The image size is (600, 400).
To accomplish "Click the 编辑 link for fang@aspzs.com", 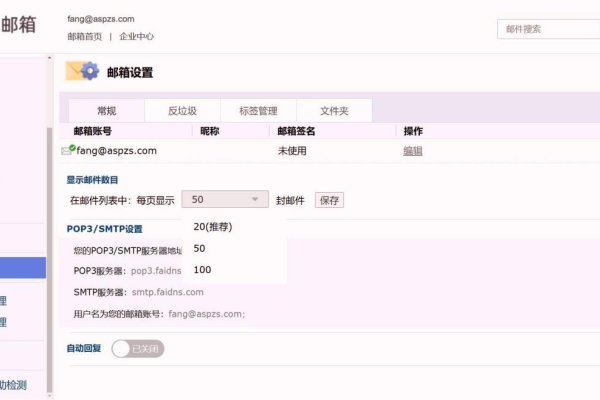I will coord(413,151).
